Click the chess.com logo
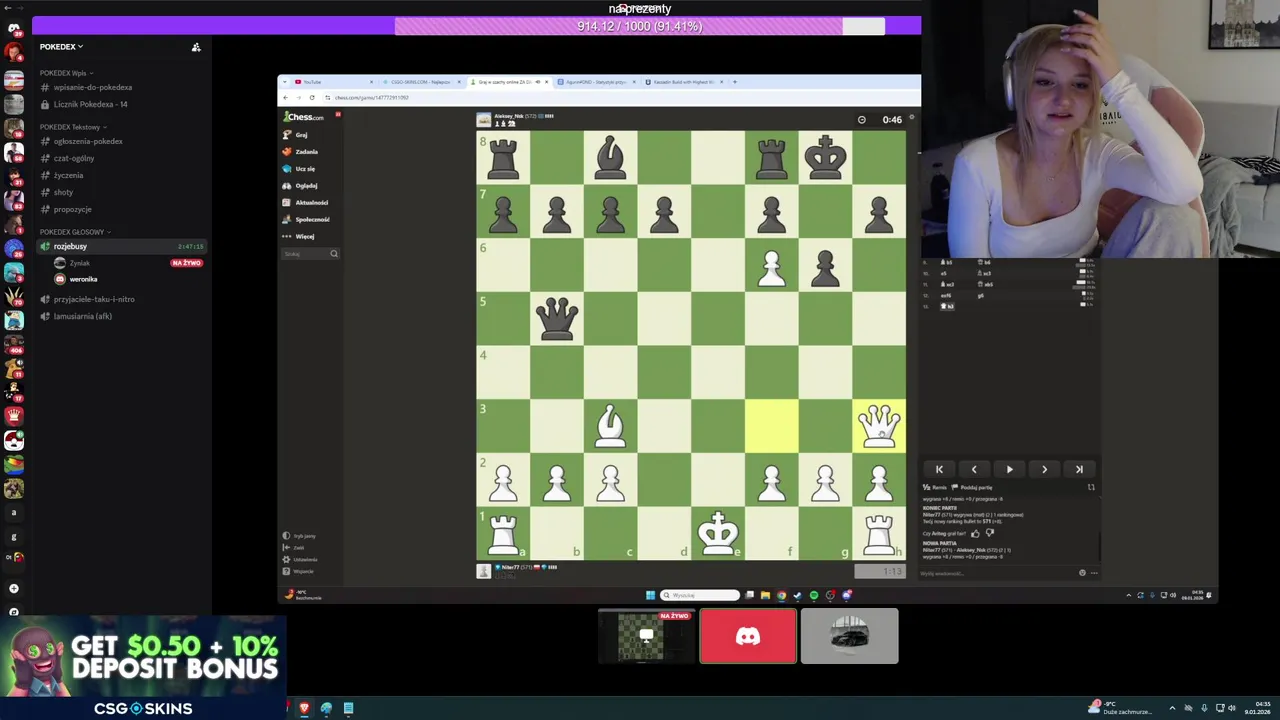1280x720 pixels. (303, 117)
